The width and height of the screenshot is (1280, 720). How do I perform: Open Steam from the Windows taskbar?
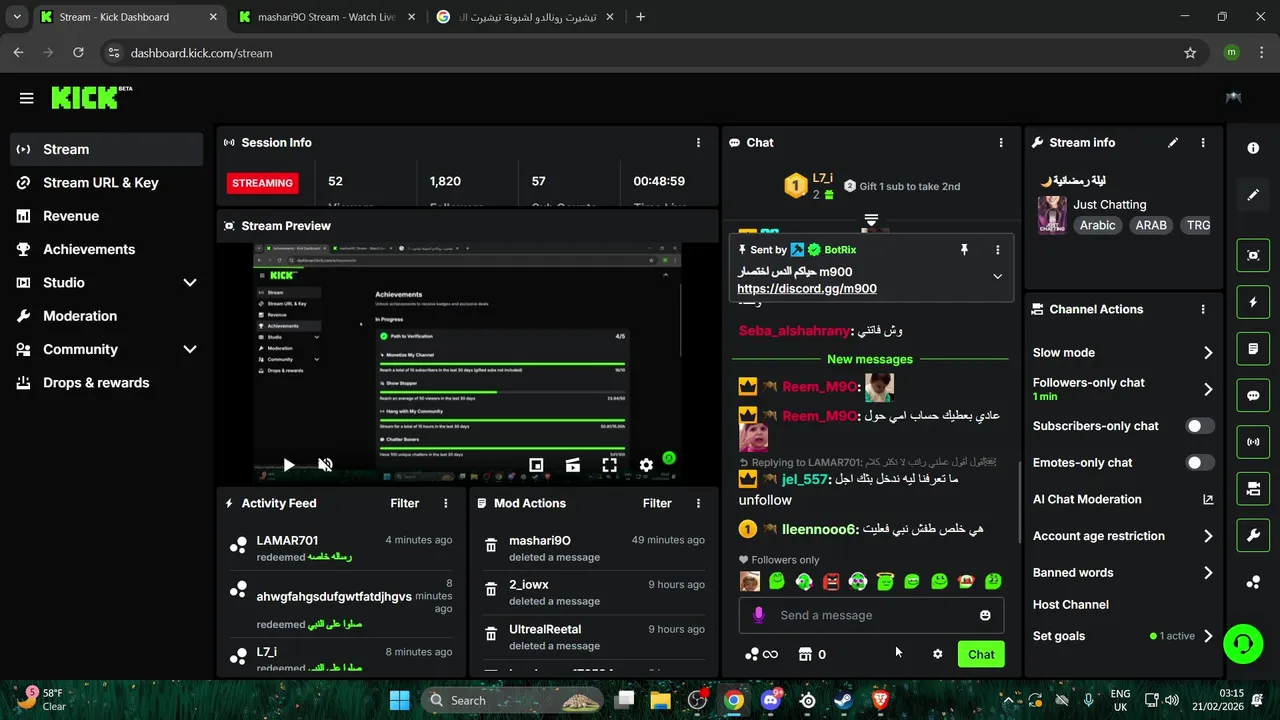(x=843, y=700)
